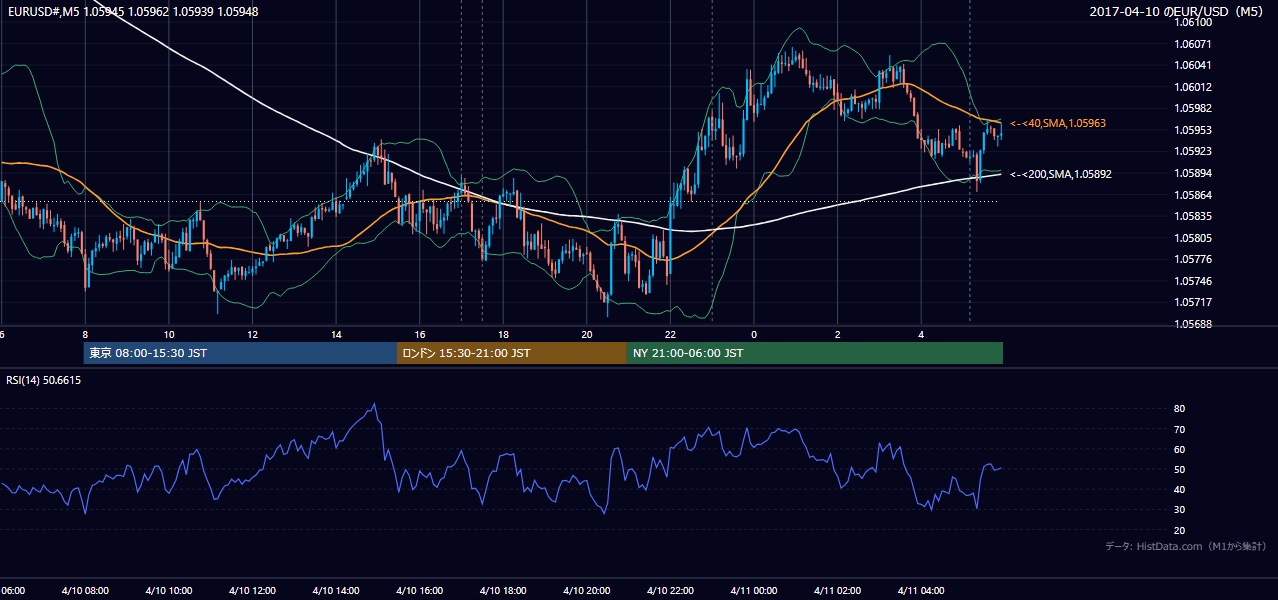This screenshot has height=600, width=1278.
Task: Click price axis label 1.06012
Action: (x=1193, y=87)
